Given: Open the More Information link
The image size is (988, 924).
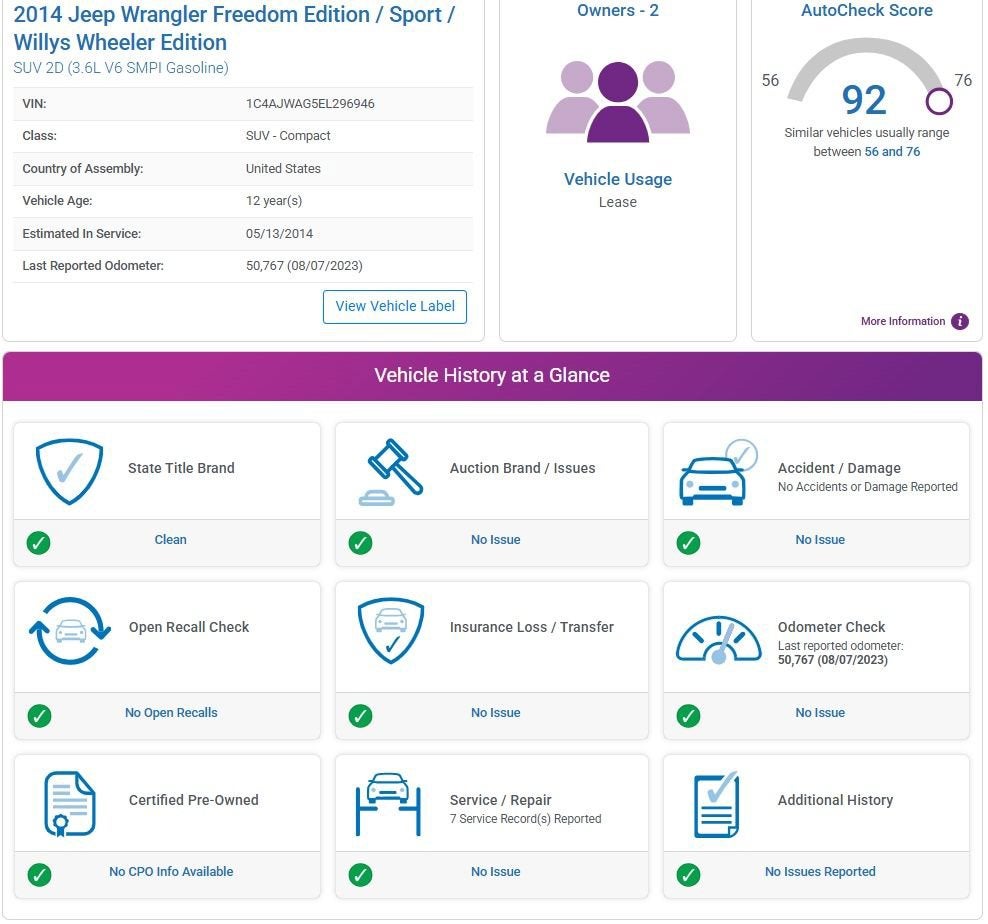Looking at the screenshot, I should [903, 321].
